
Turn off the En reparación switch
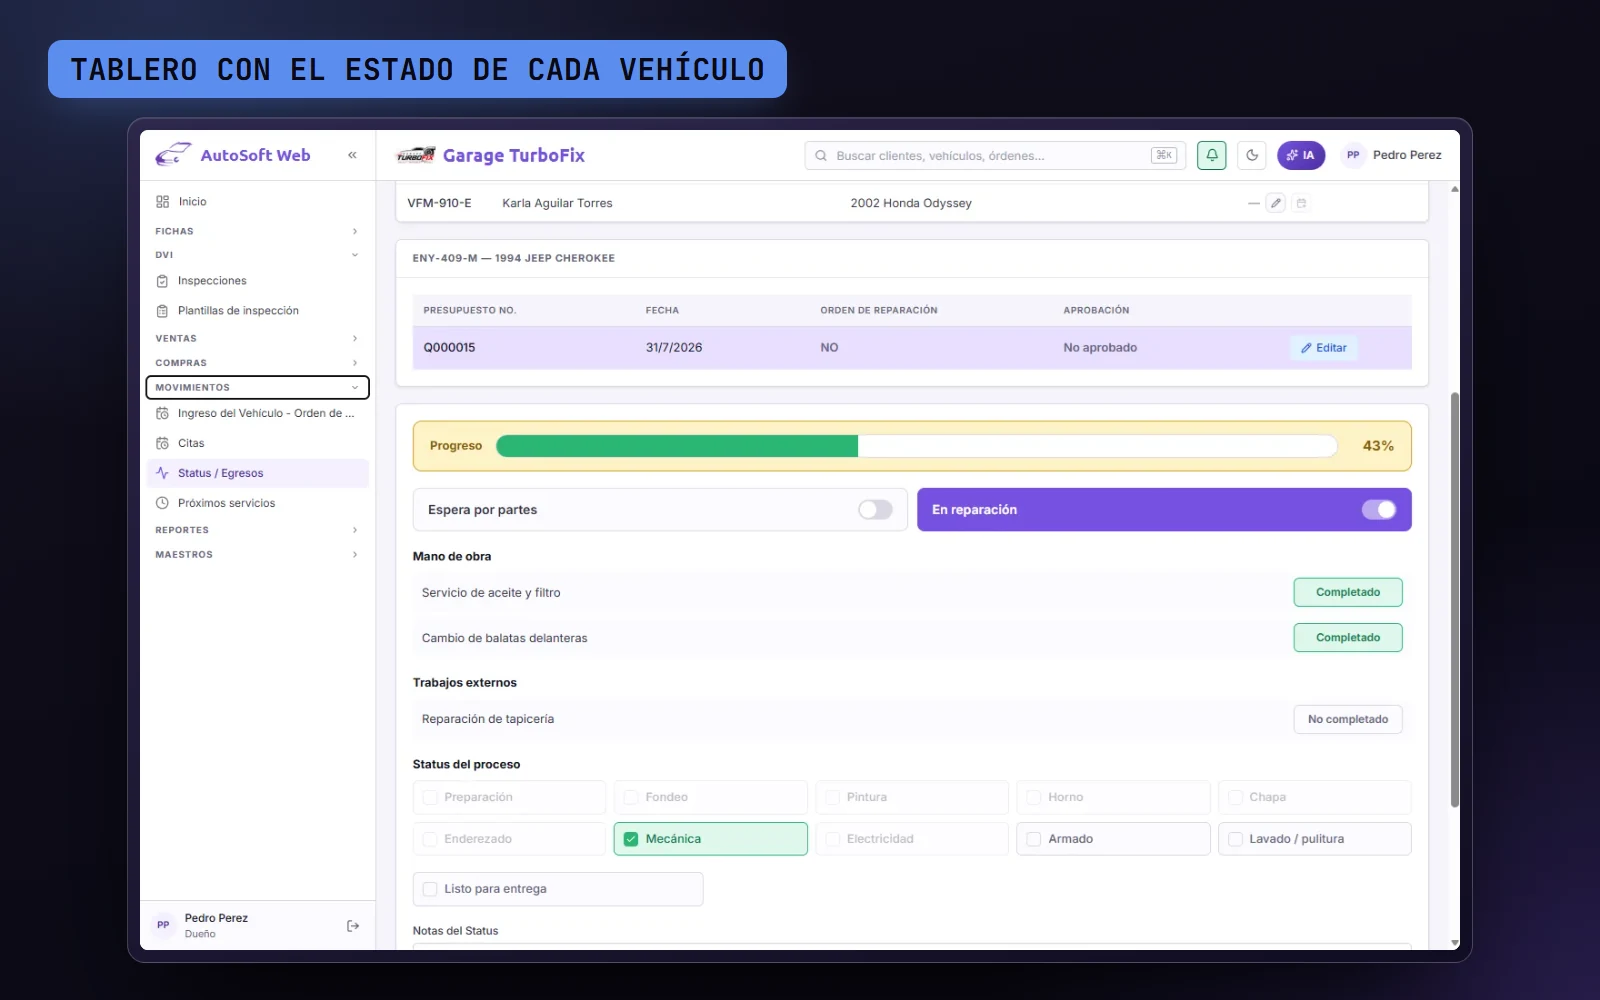pyautogui.click(x=1379, y=510)
